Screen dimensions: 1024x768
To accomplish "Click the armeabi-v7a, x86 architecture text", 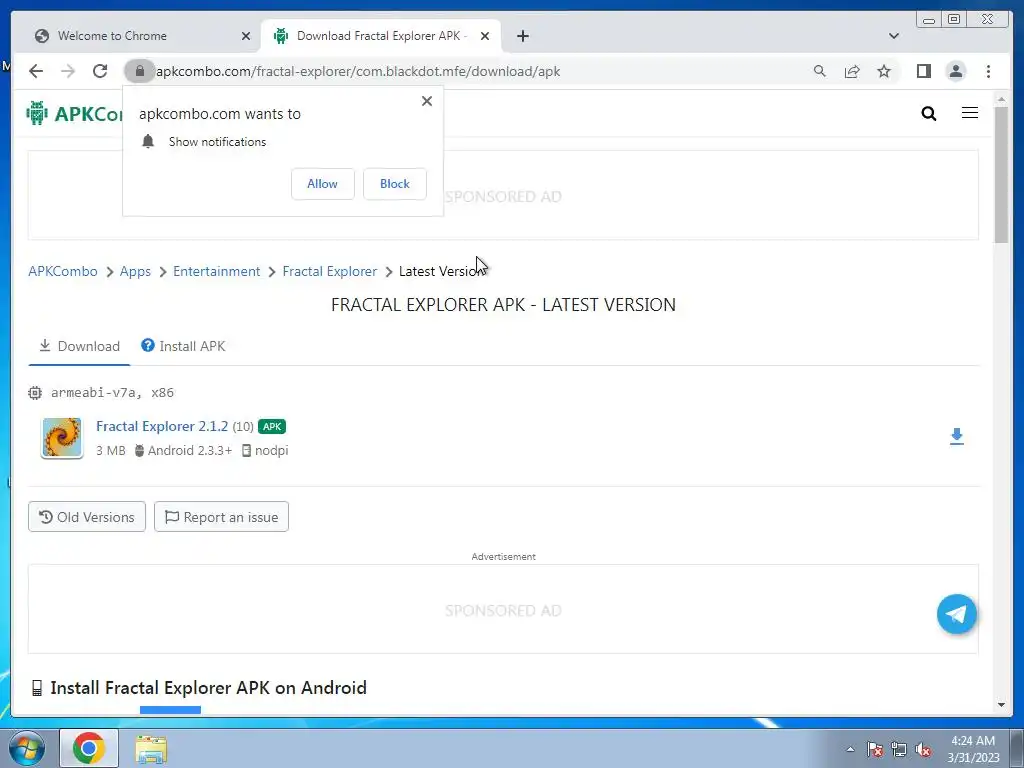I will tap(112, 392).
